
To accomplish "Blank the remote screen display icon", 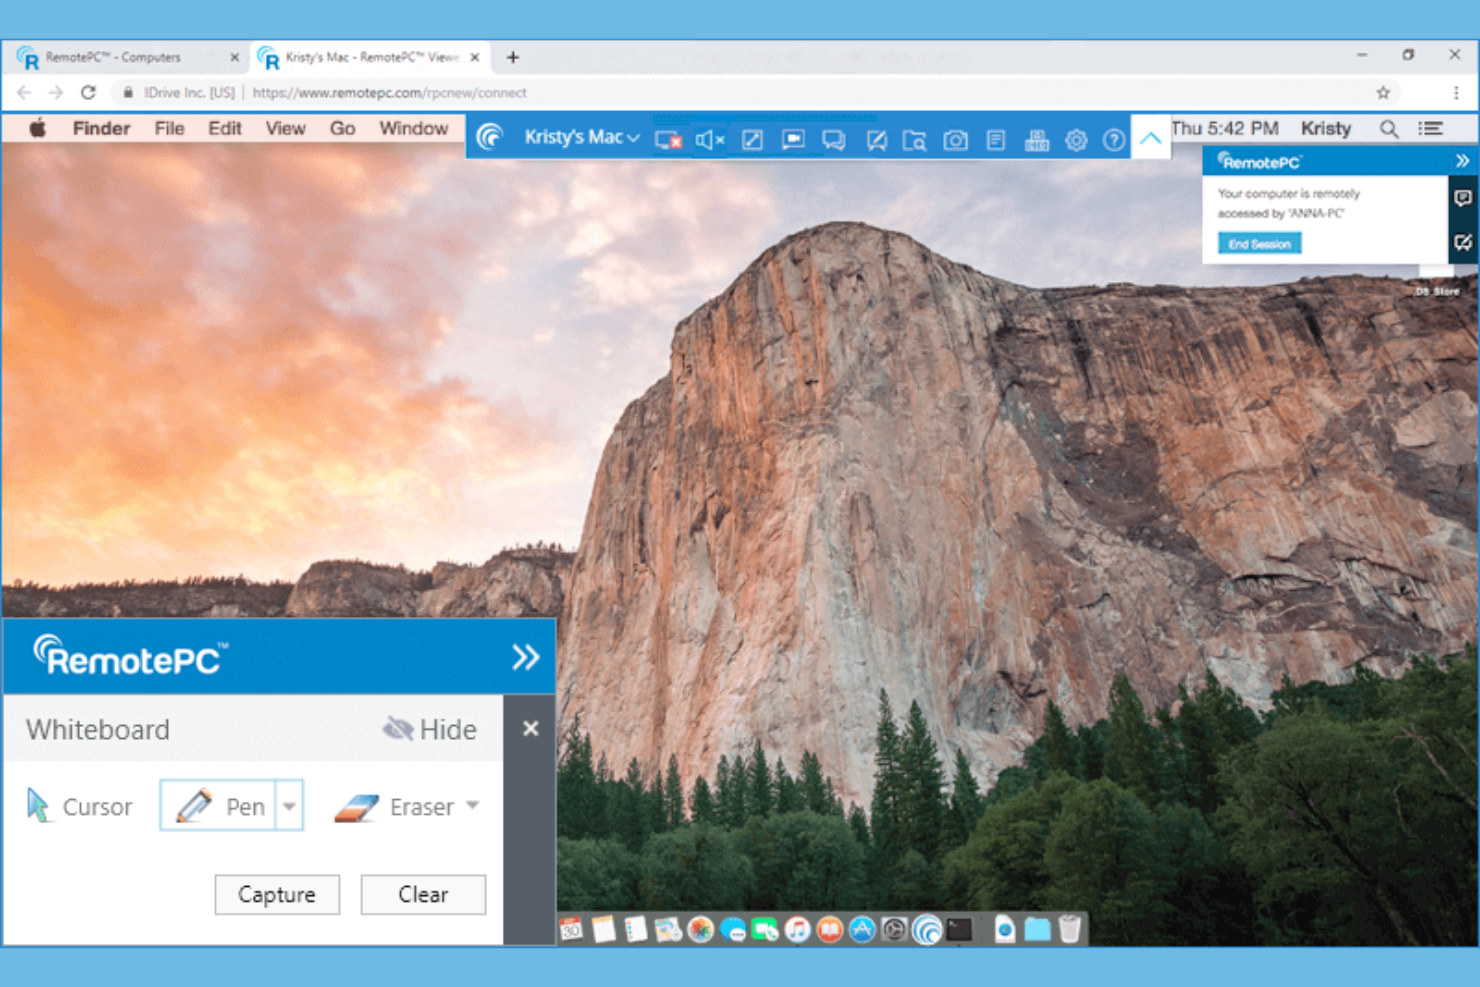I will (667, 140).
